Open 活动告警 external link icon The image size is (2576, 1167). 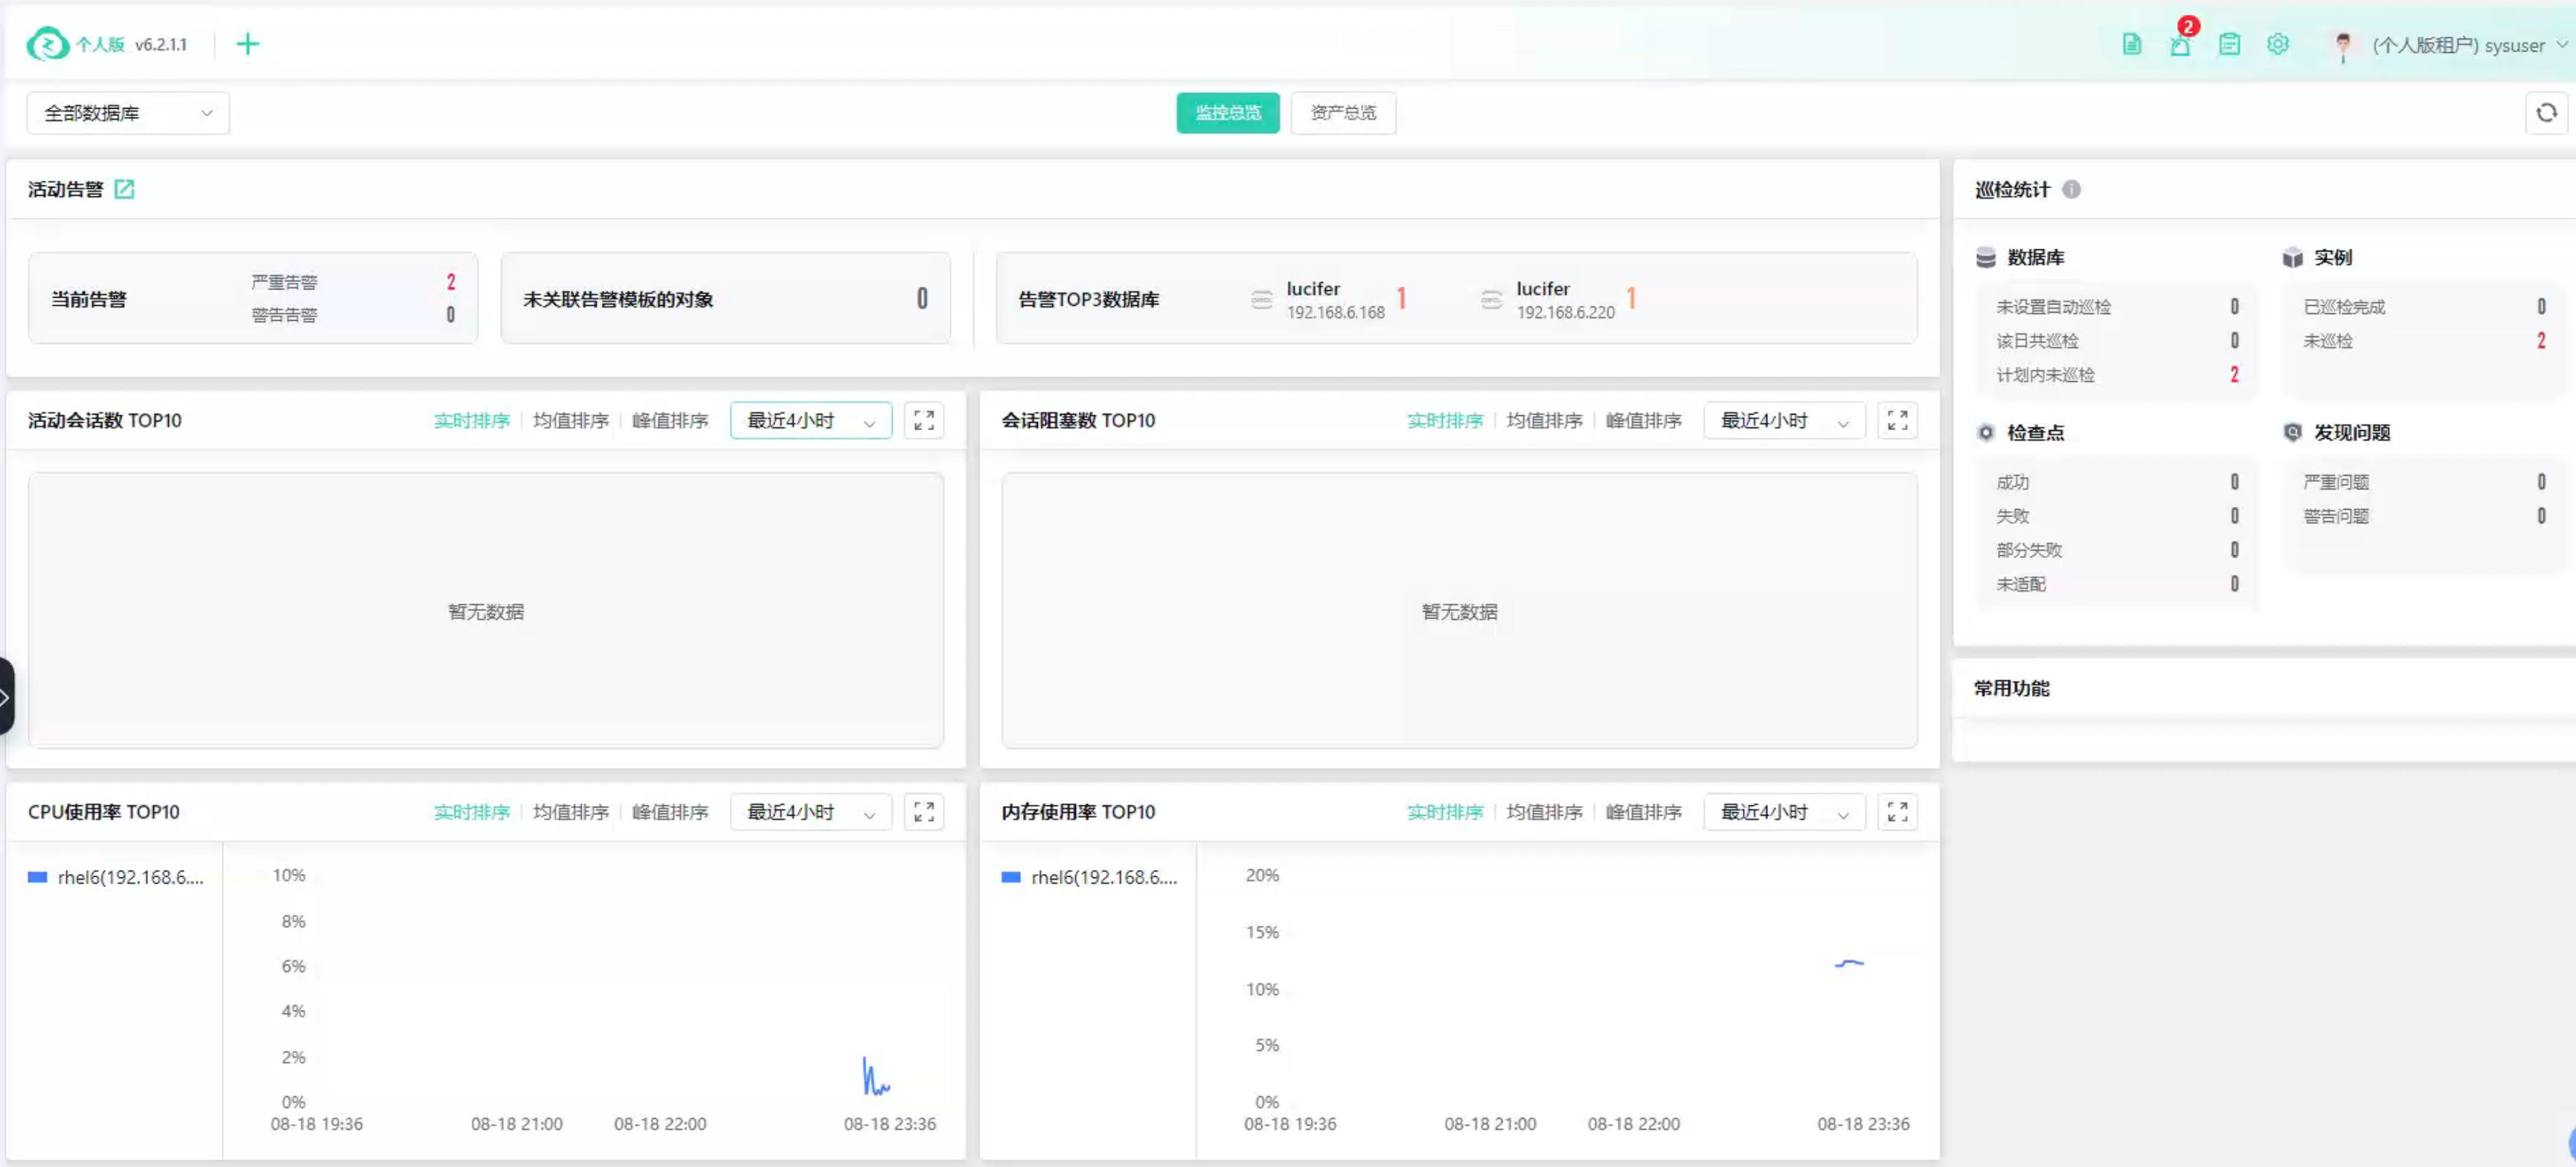click(x=124, y=189)
